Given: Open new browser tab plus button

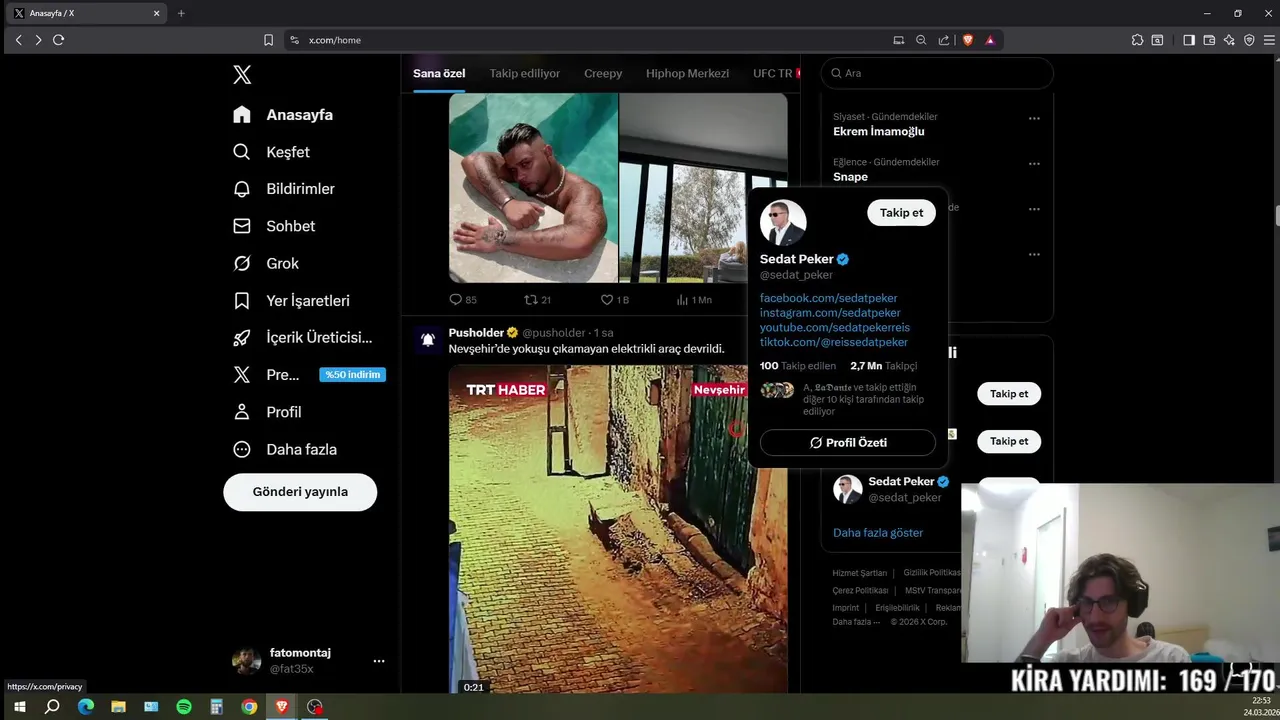Looking at the screenshot, I should (181, 13).
